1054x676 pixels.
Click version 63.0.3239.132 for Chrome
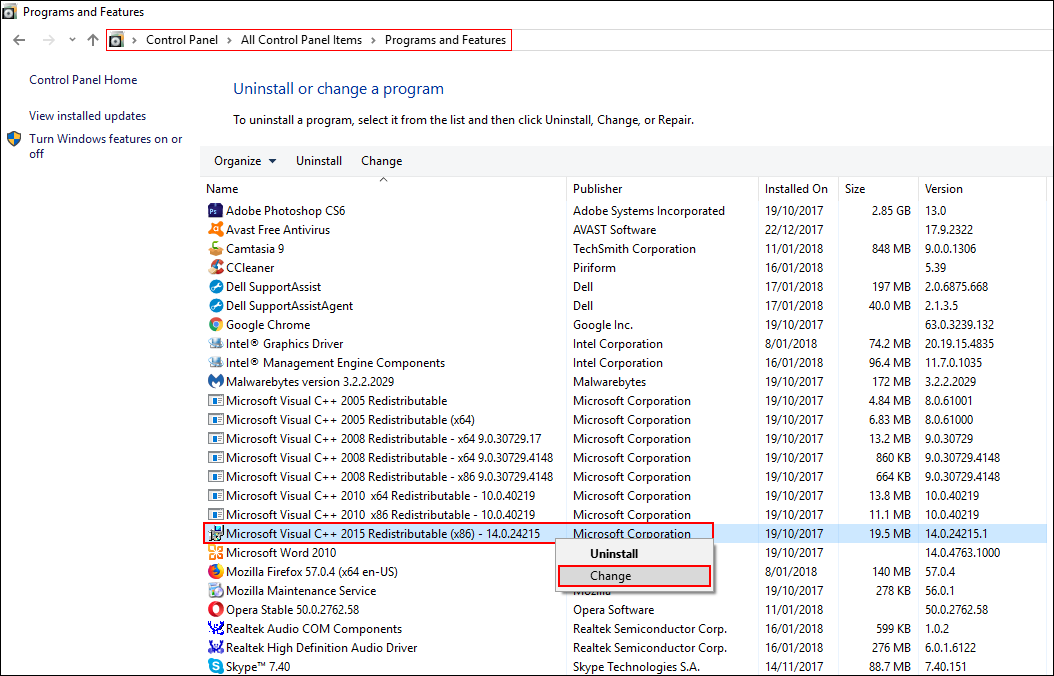click(x=959, y=325)
